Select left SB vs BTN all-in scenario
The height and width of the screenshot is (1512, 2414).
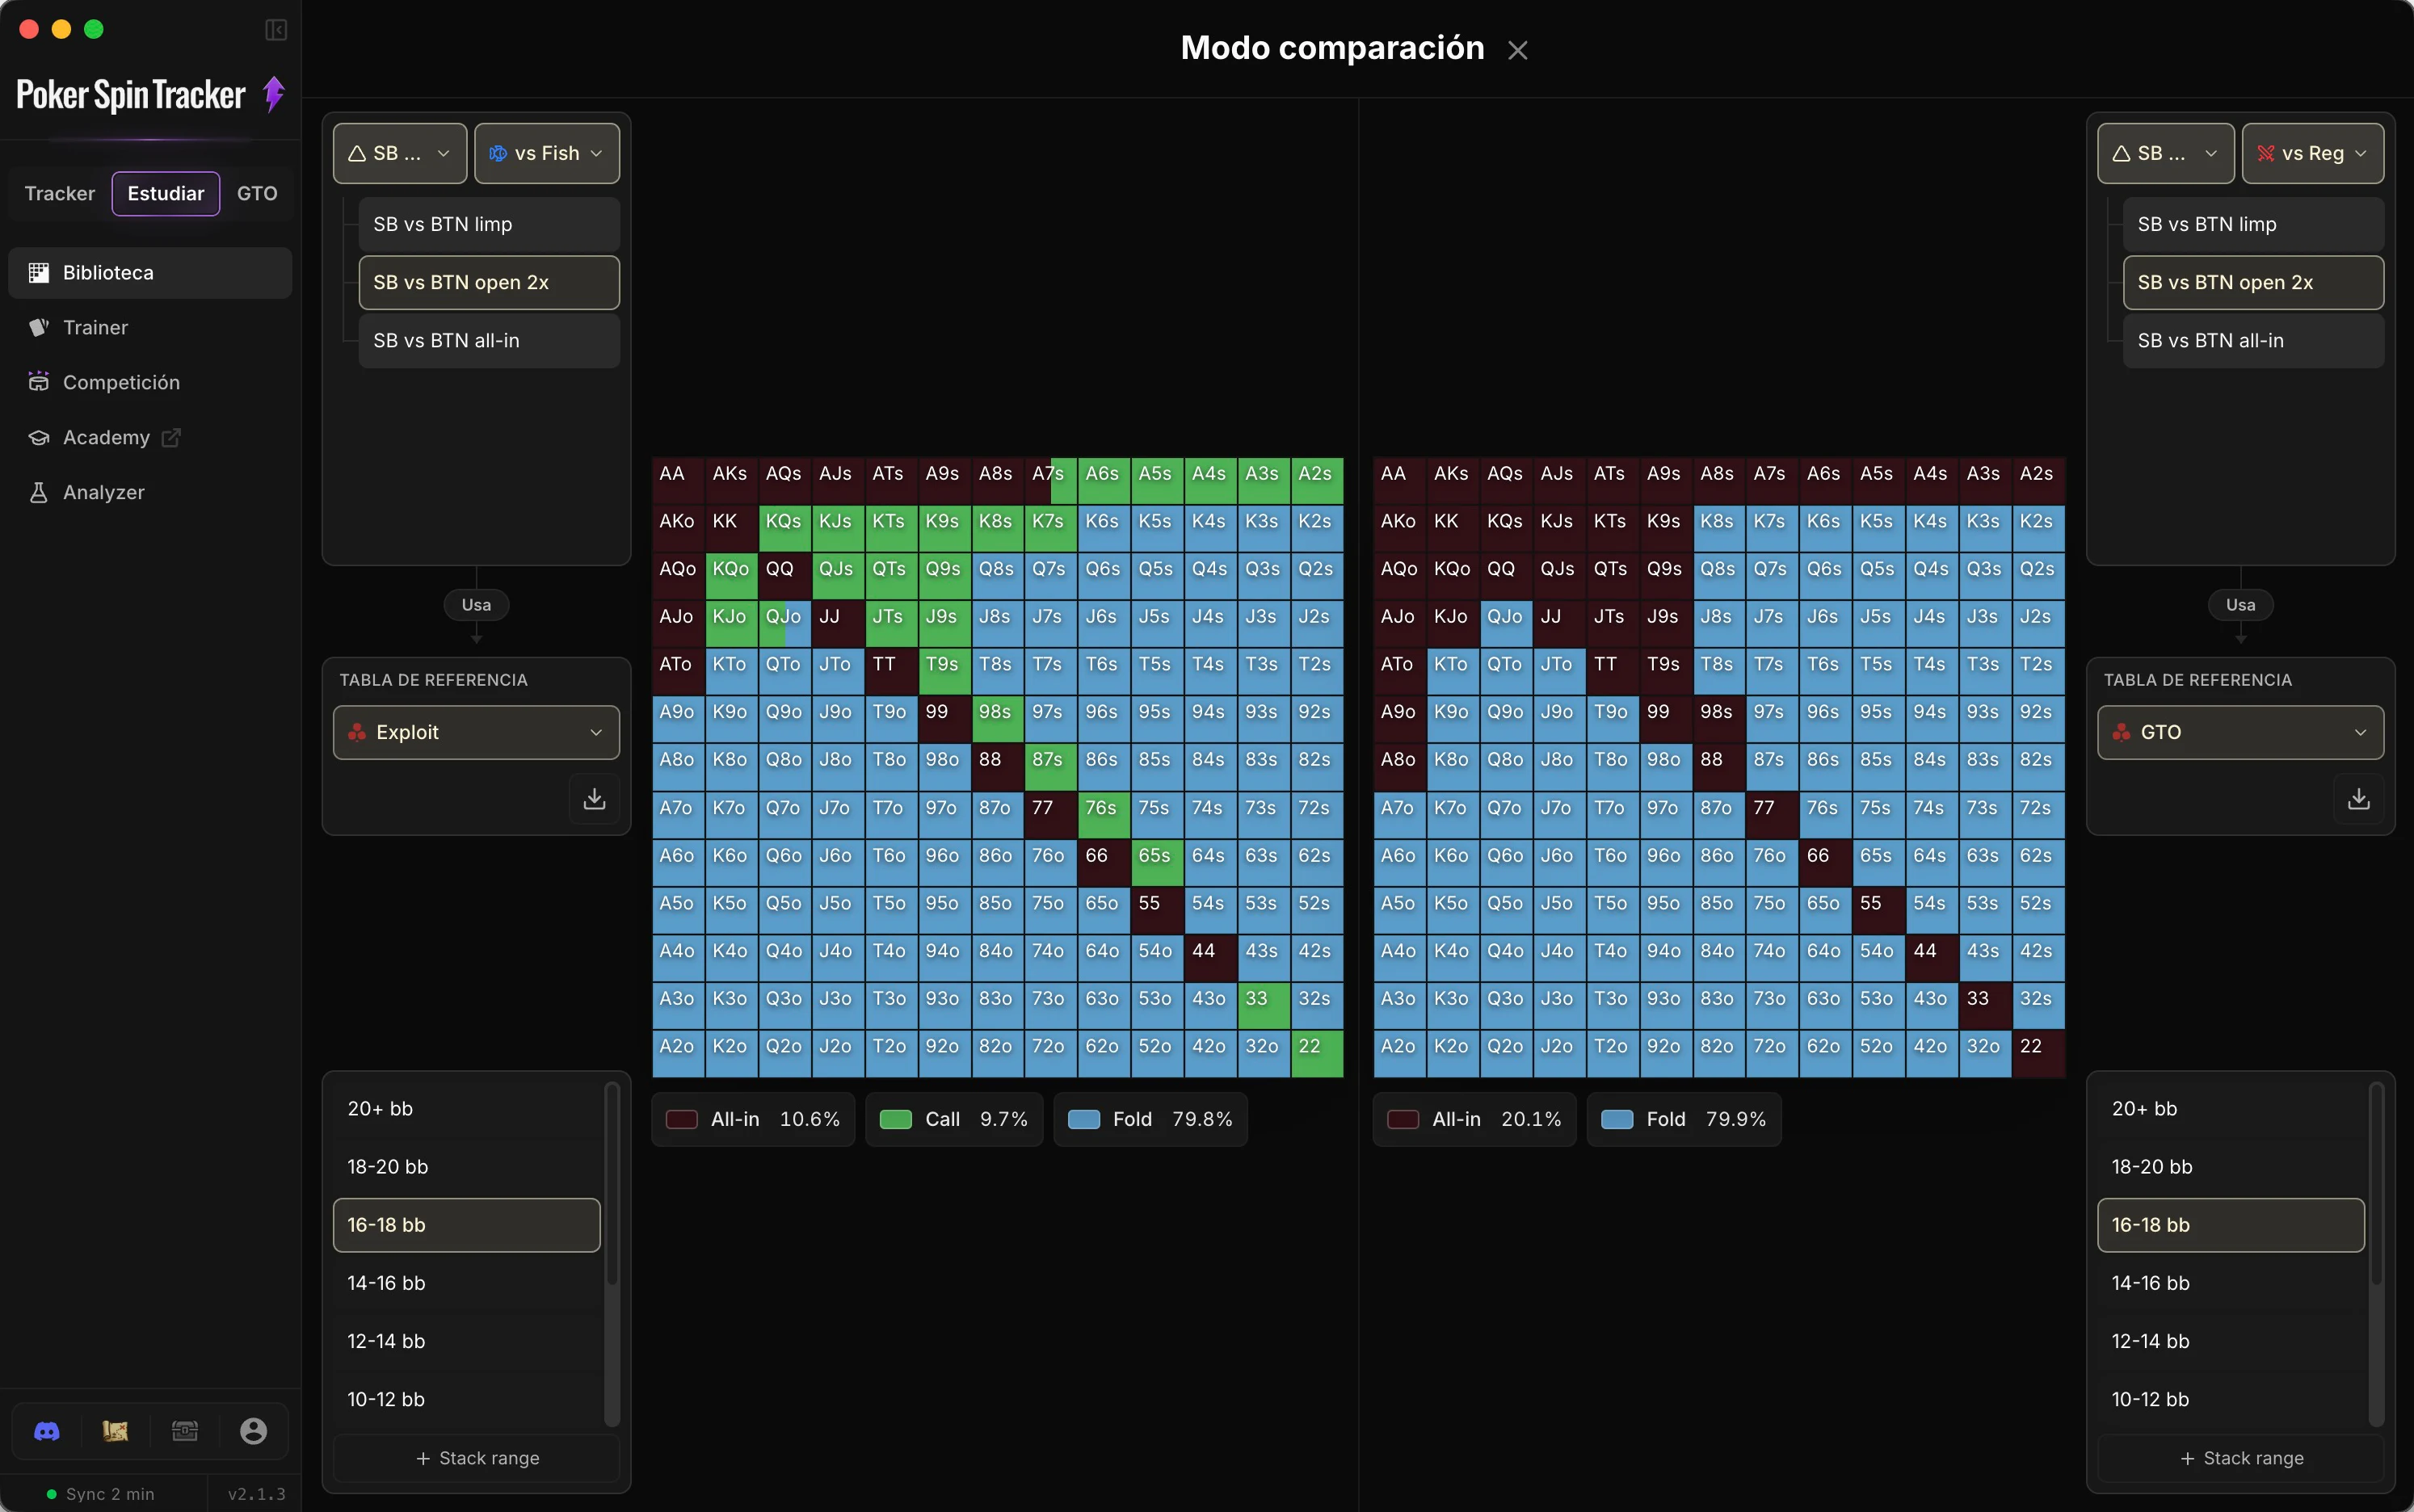click(x=489, y=341)
